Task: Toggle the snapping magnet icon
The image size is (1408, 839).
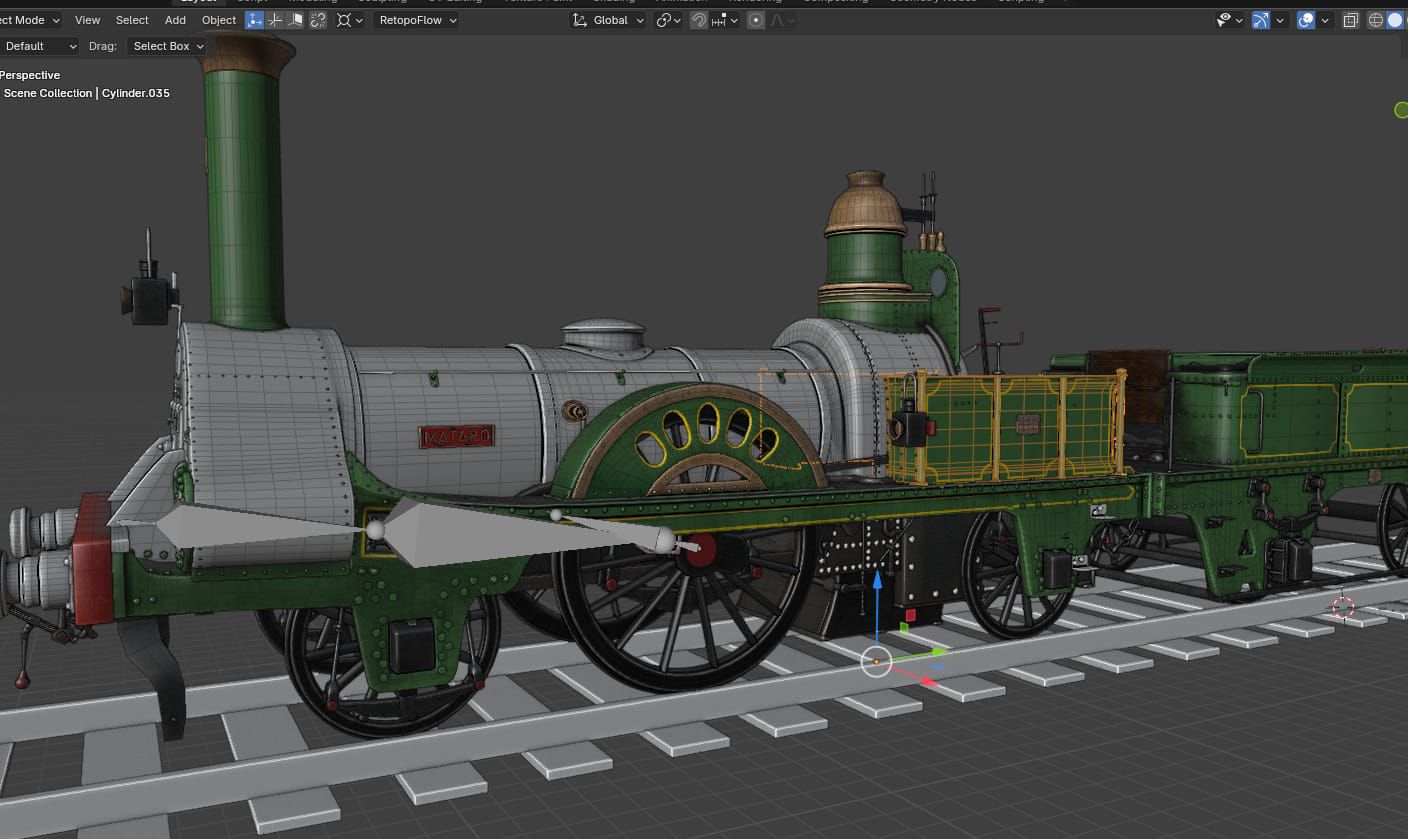Action: tap(699, 20)
